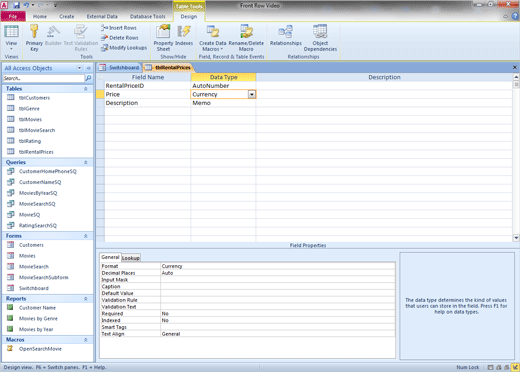Show the Property Sheet

(x=163, y=38)
